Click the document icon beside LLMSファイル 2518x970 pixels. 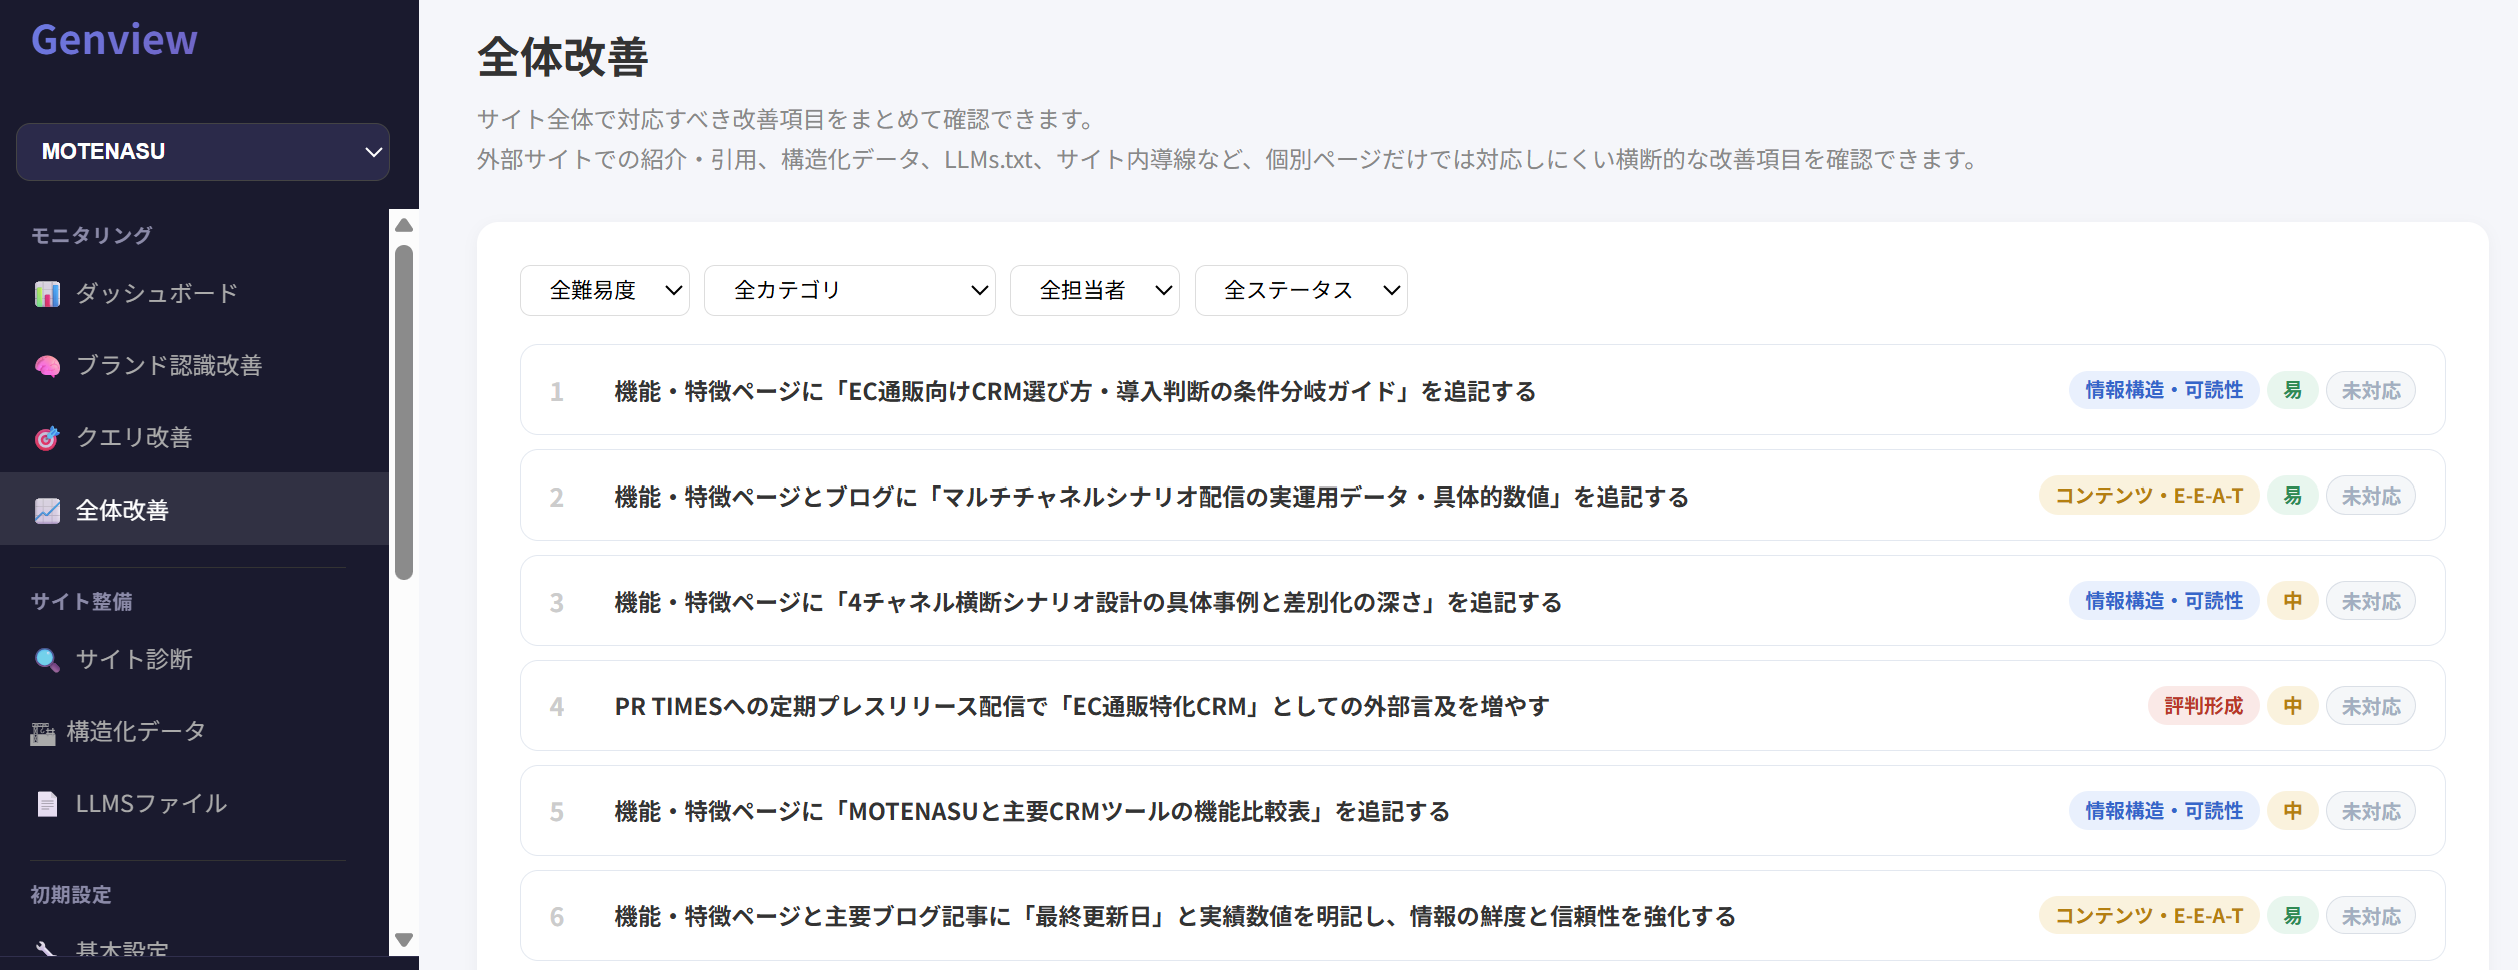(x=47, y=804)
